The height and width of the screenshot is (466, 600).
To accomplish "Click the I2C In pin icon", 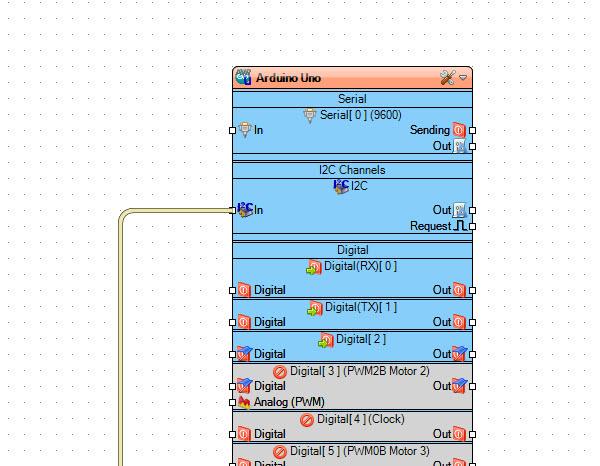I will tap(245, 210).
